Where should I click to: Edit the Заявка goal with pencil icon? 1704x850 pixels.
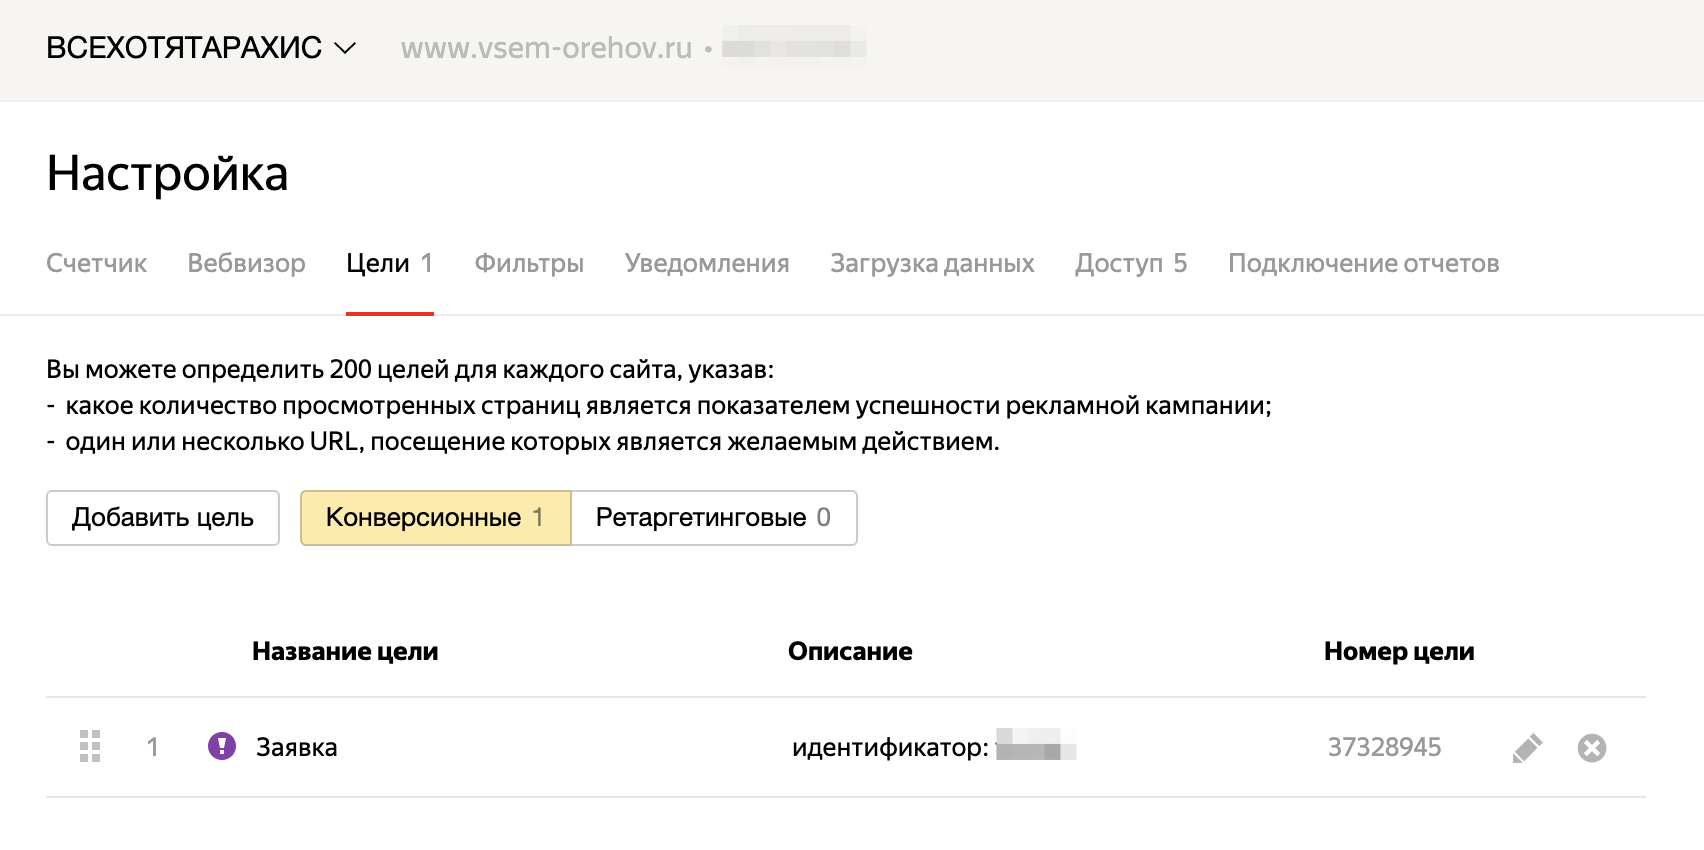[1527, 748]
